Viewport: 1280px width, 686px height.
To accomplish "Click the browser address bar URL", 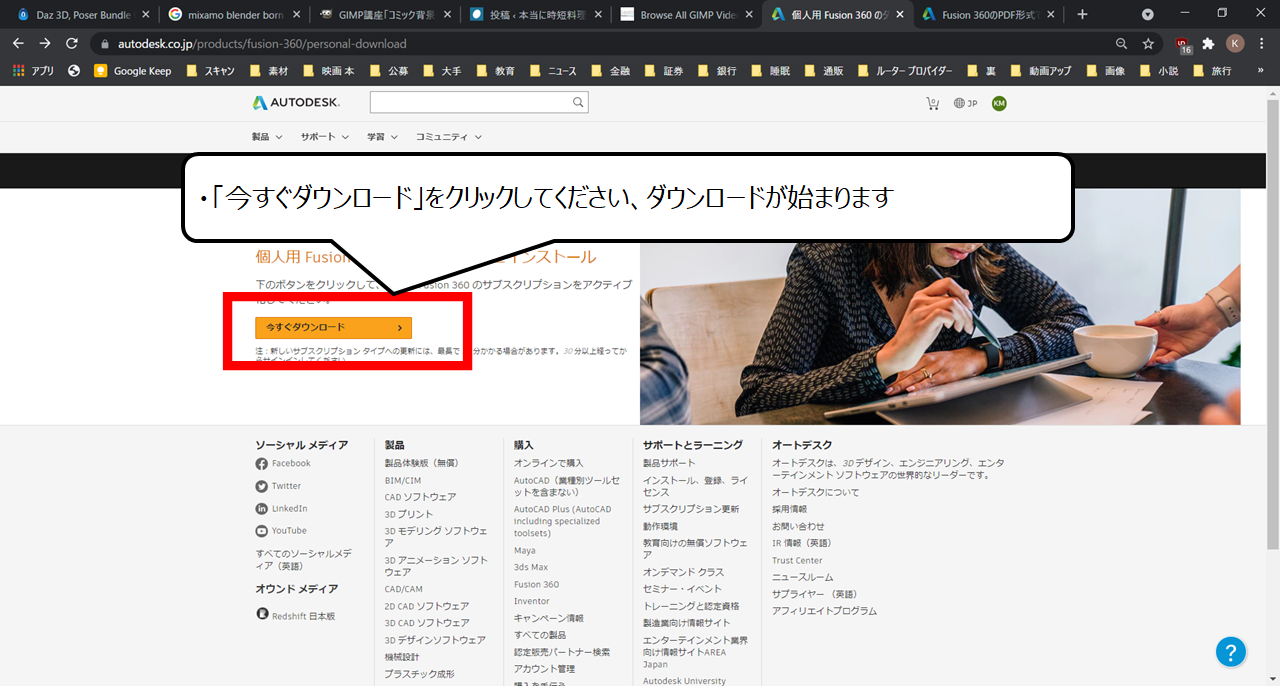I will 262,44.
